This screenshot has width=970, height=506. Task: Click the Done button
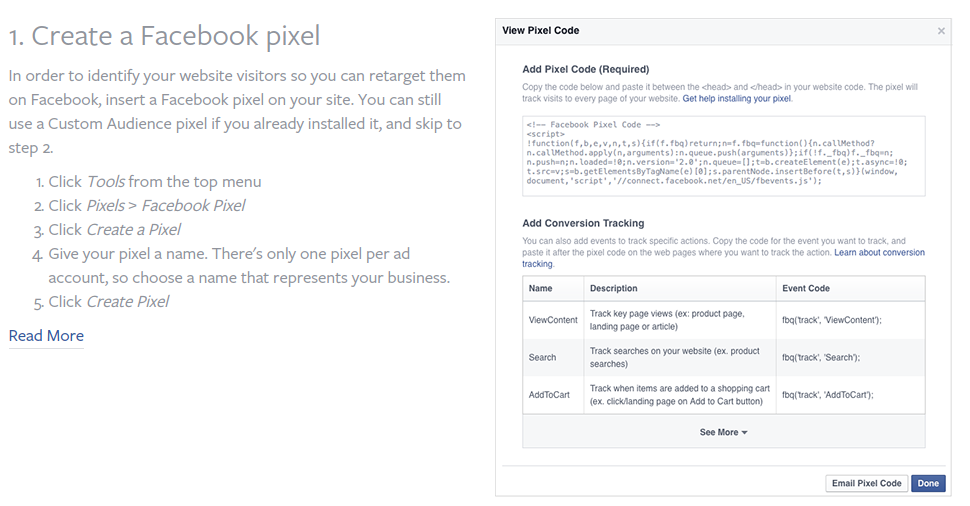coord(928,483)
